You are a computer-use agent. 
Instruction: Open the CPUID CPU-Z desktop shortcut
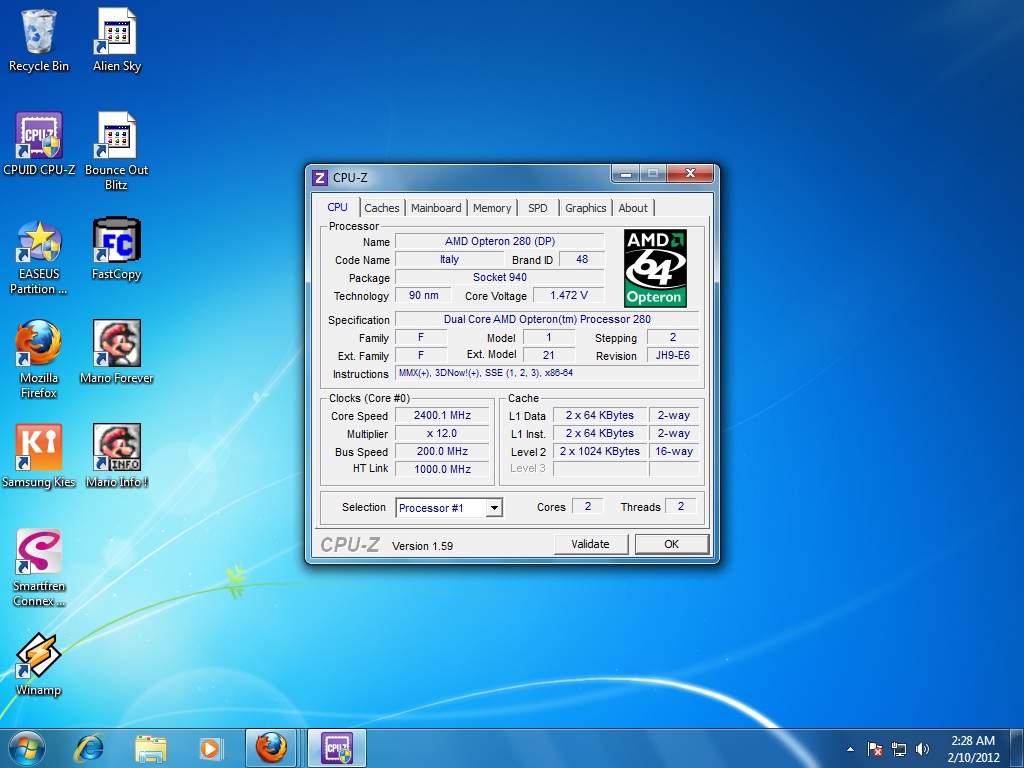pos(39,138)
